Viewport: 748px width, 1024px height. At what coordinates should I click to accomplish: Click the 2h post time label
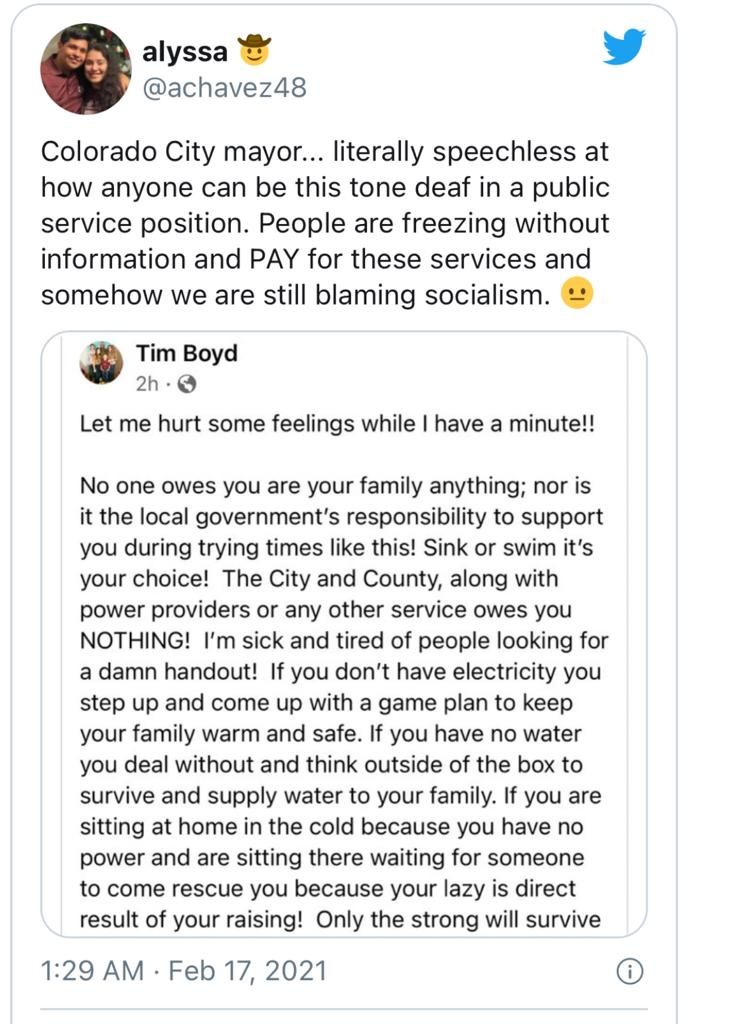147,384
